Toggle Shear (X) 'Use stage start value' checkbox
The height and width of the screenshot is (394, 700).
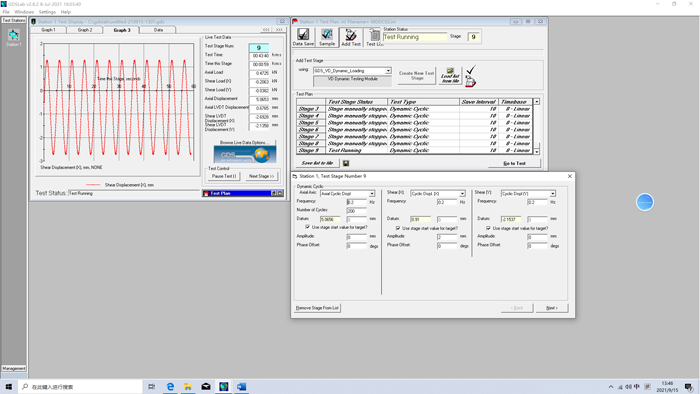tap(398, 228)
